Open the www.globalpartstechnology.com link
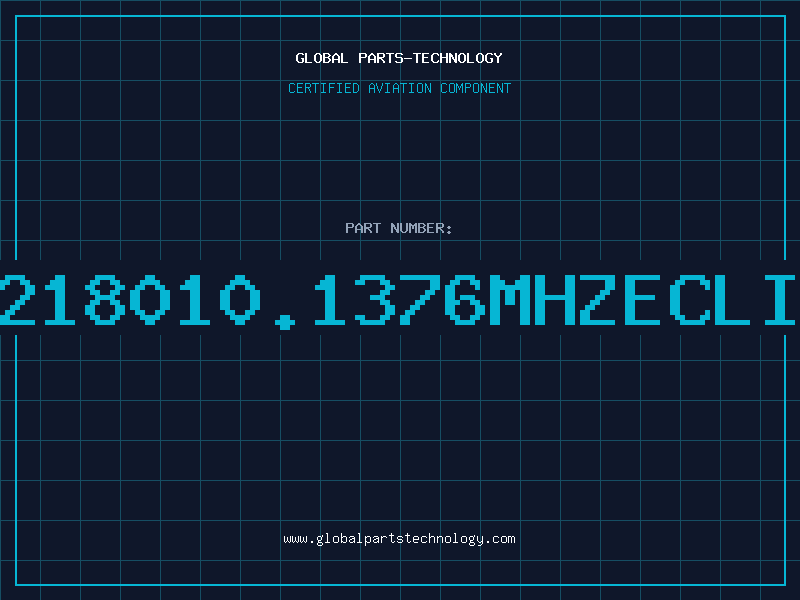This screenshot has width=800, height=600. [x=399, y=539]
